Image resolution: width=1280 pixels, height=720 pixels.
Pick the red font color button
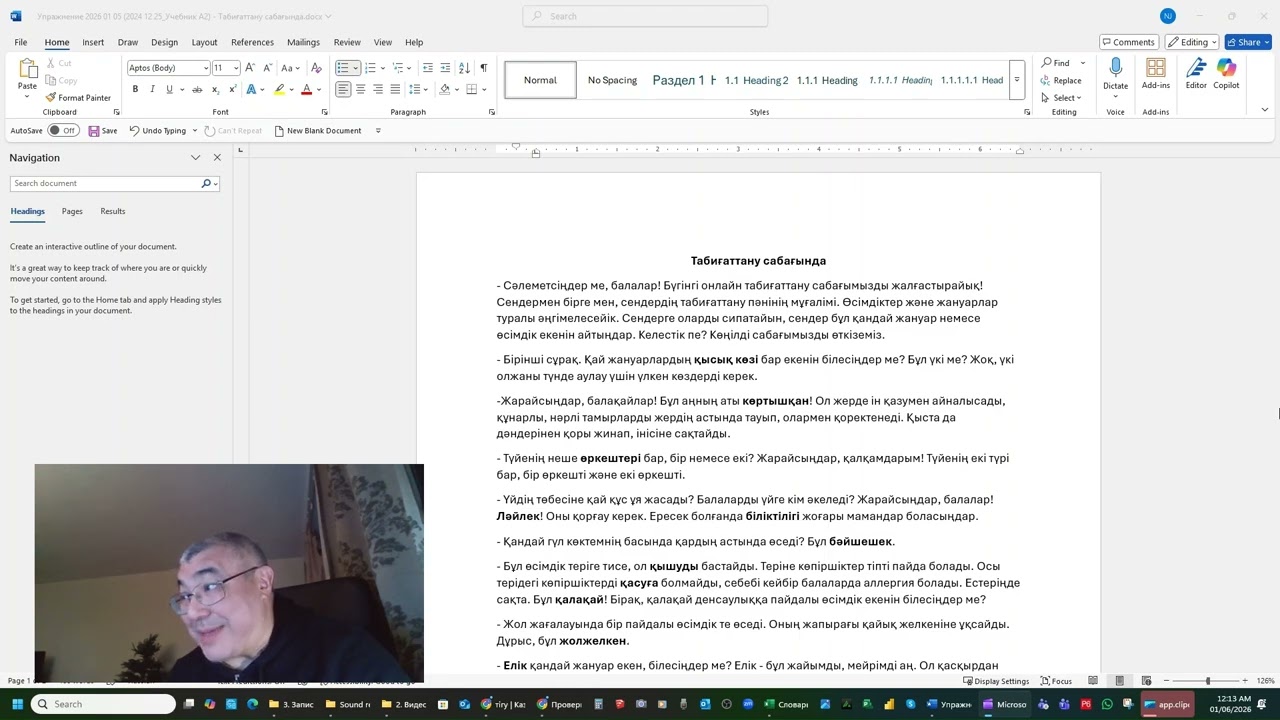306,89
